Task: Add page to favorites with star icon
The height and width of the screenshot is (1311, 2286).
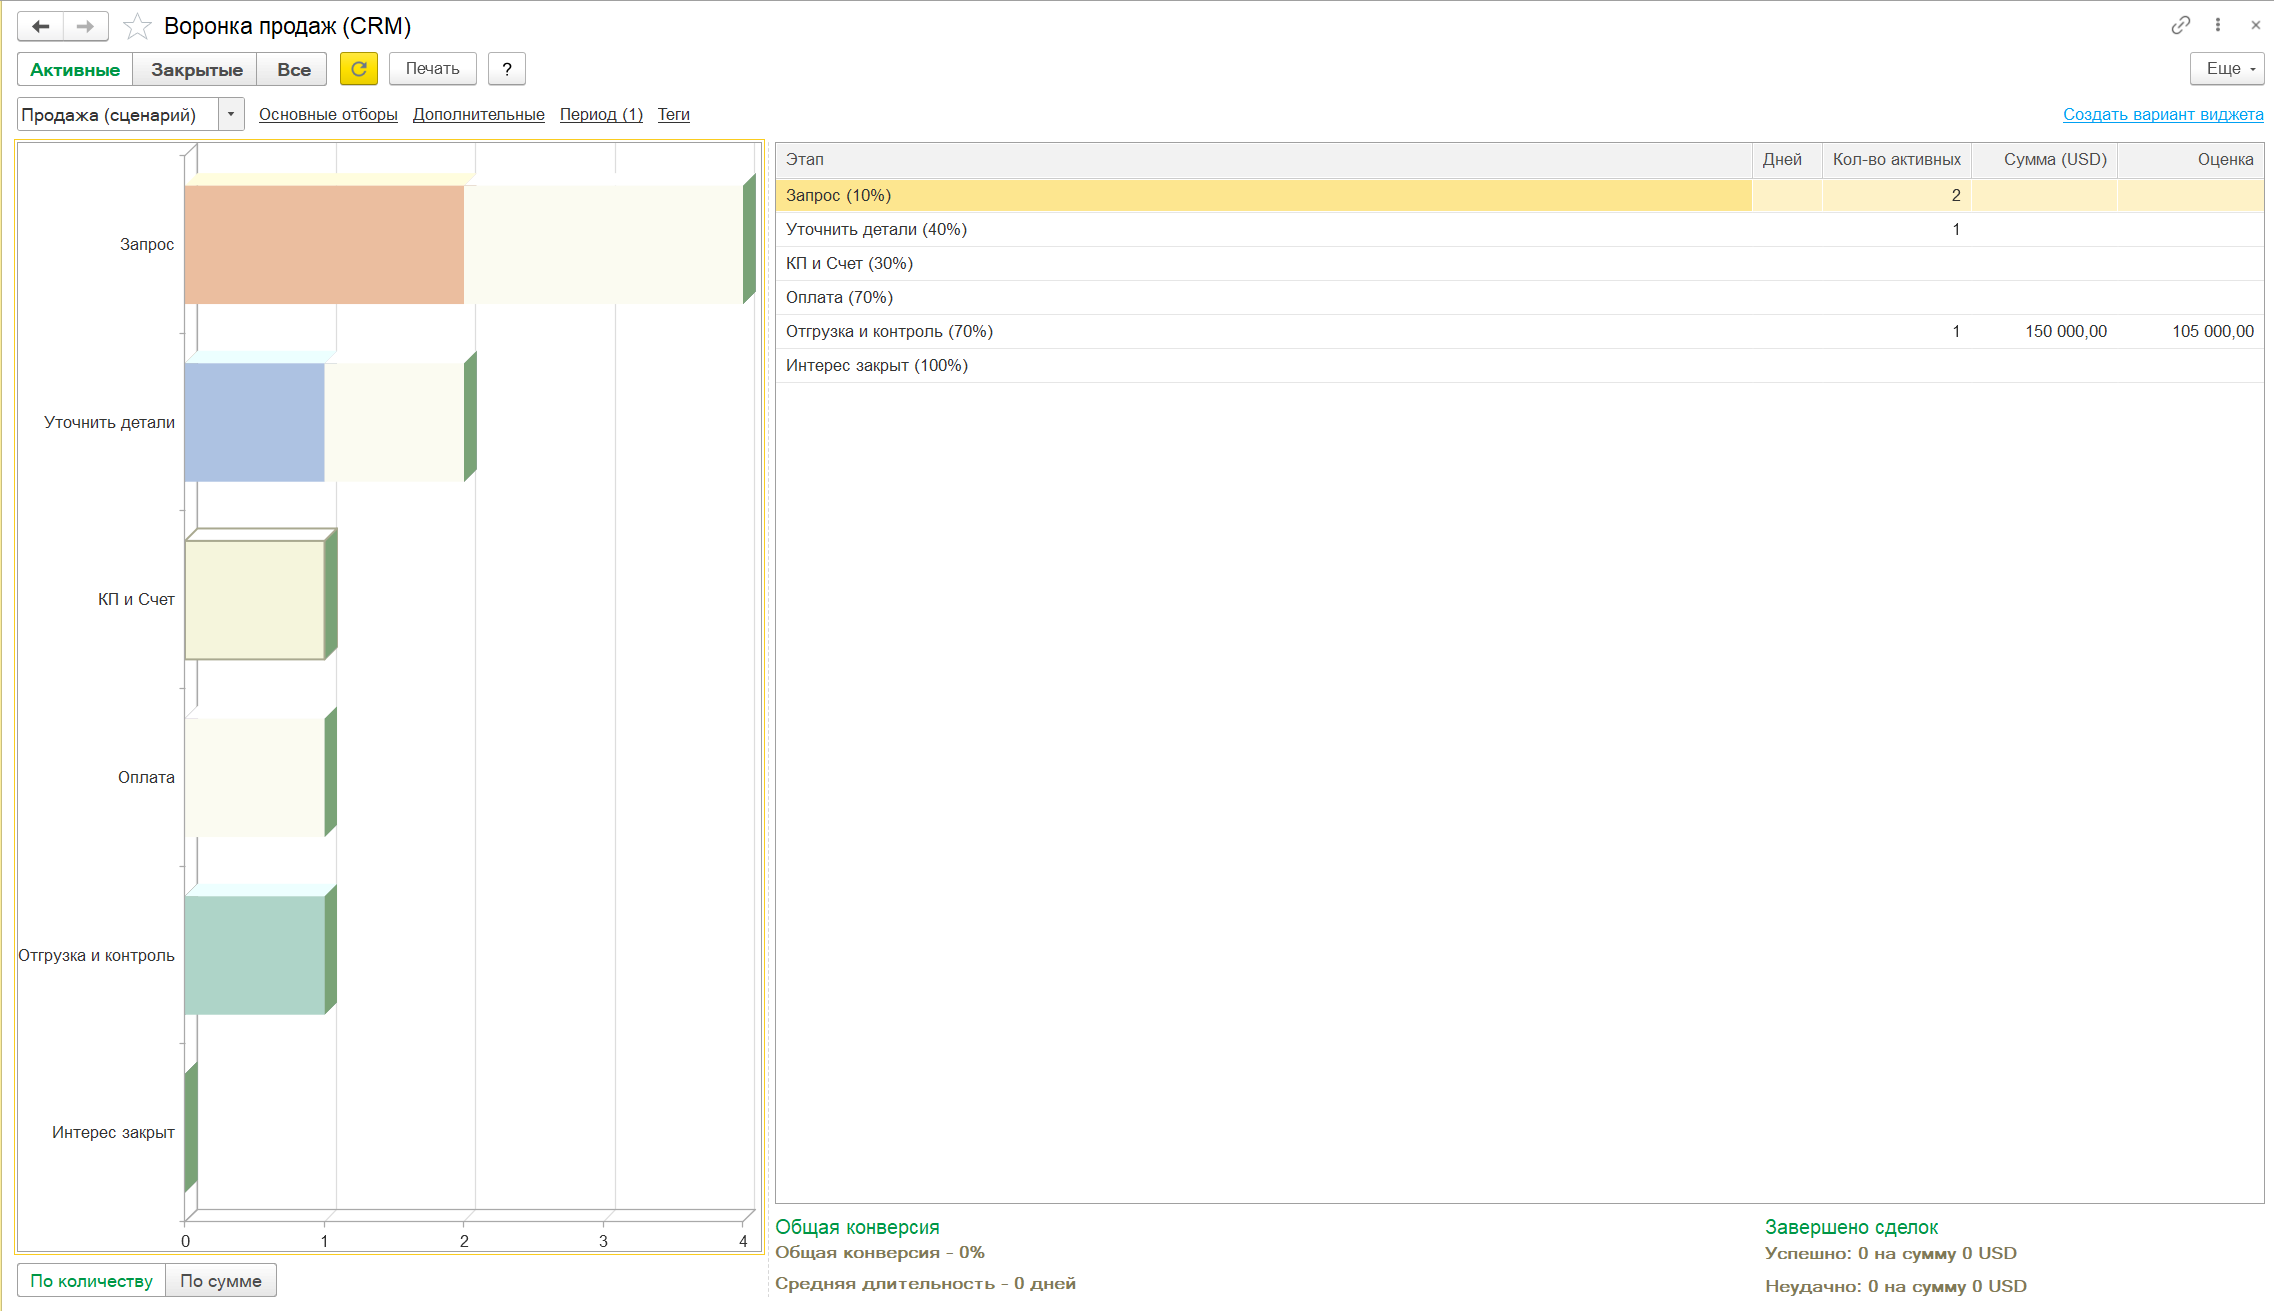Action: pyautogui.click(x=137, y=26)
